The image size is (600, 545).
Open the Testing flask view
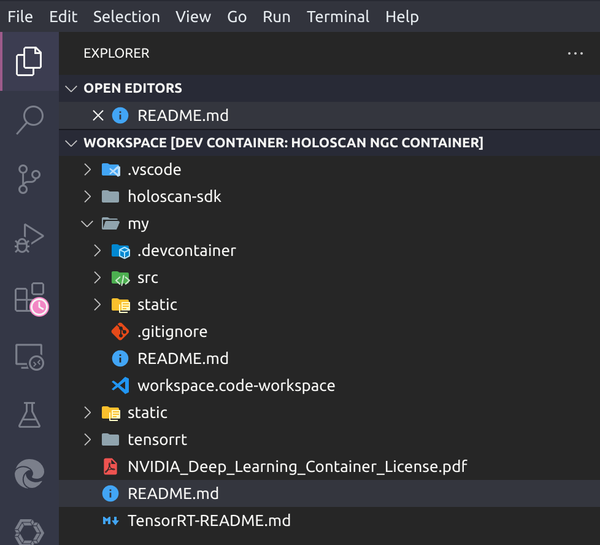click(29, 415)
